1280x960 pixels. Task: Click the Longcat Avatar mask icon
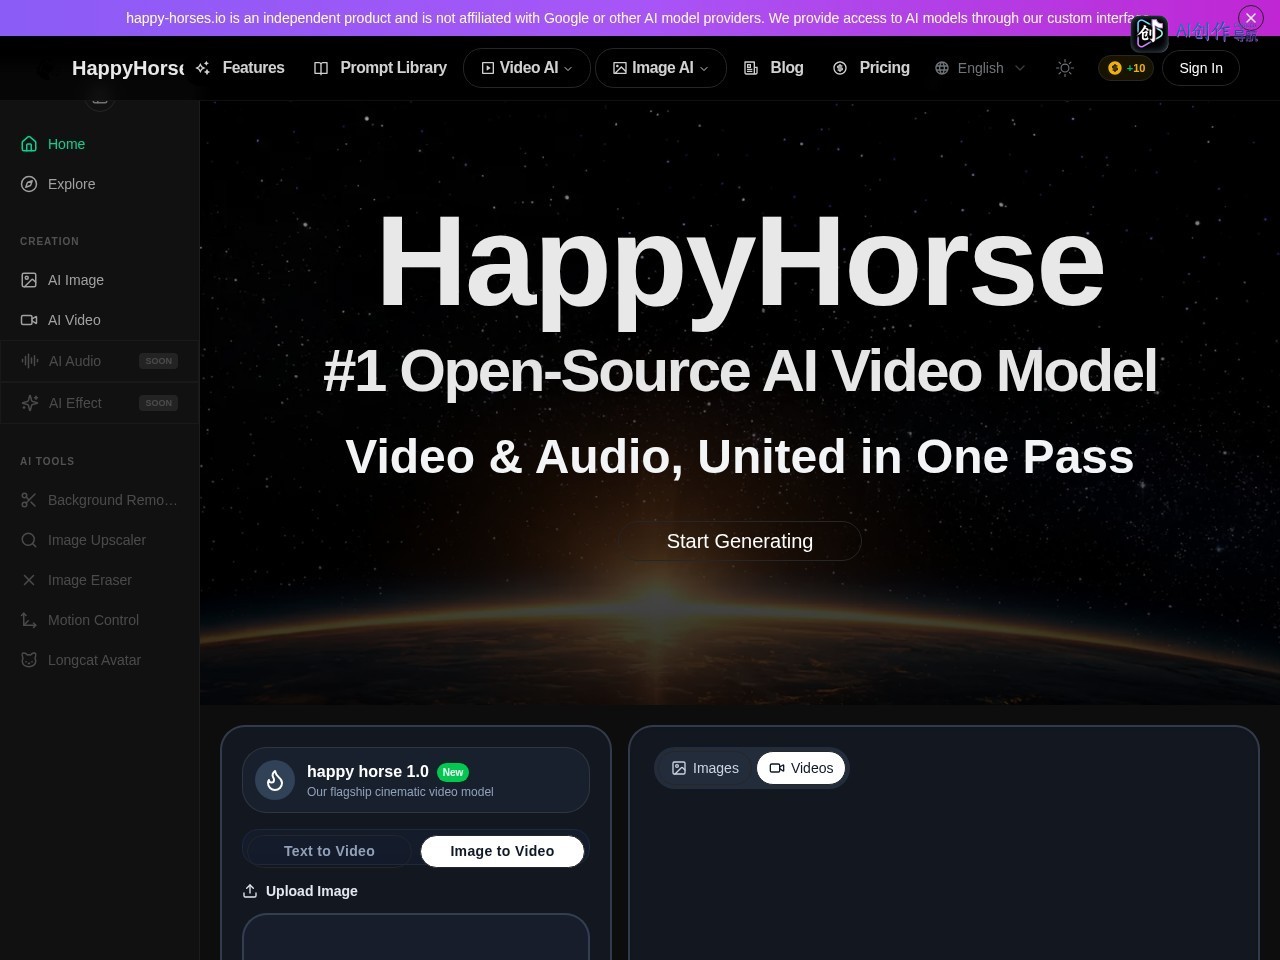click(x=29, y=660)
